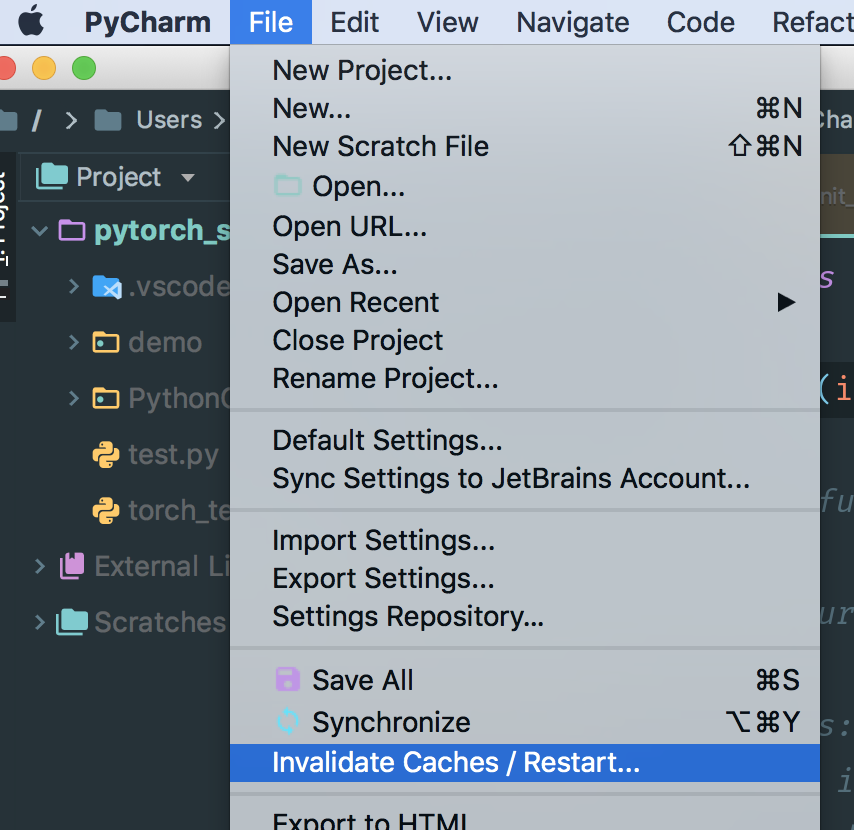Select the .vscode folder icon

point(107,286)
